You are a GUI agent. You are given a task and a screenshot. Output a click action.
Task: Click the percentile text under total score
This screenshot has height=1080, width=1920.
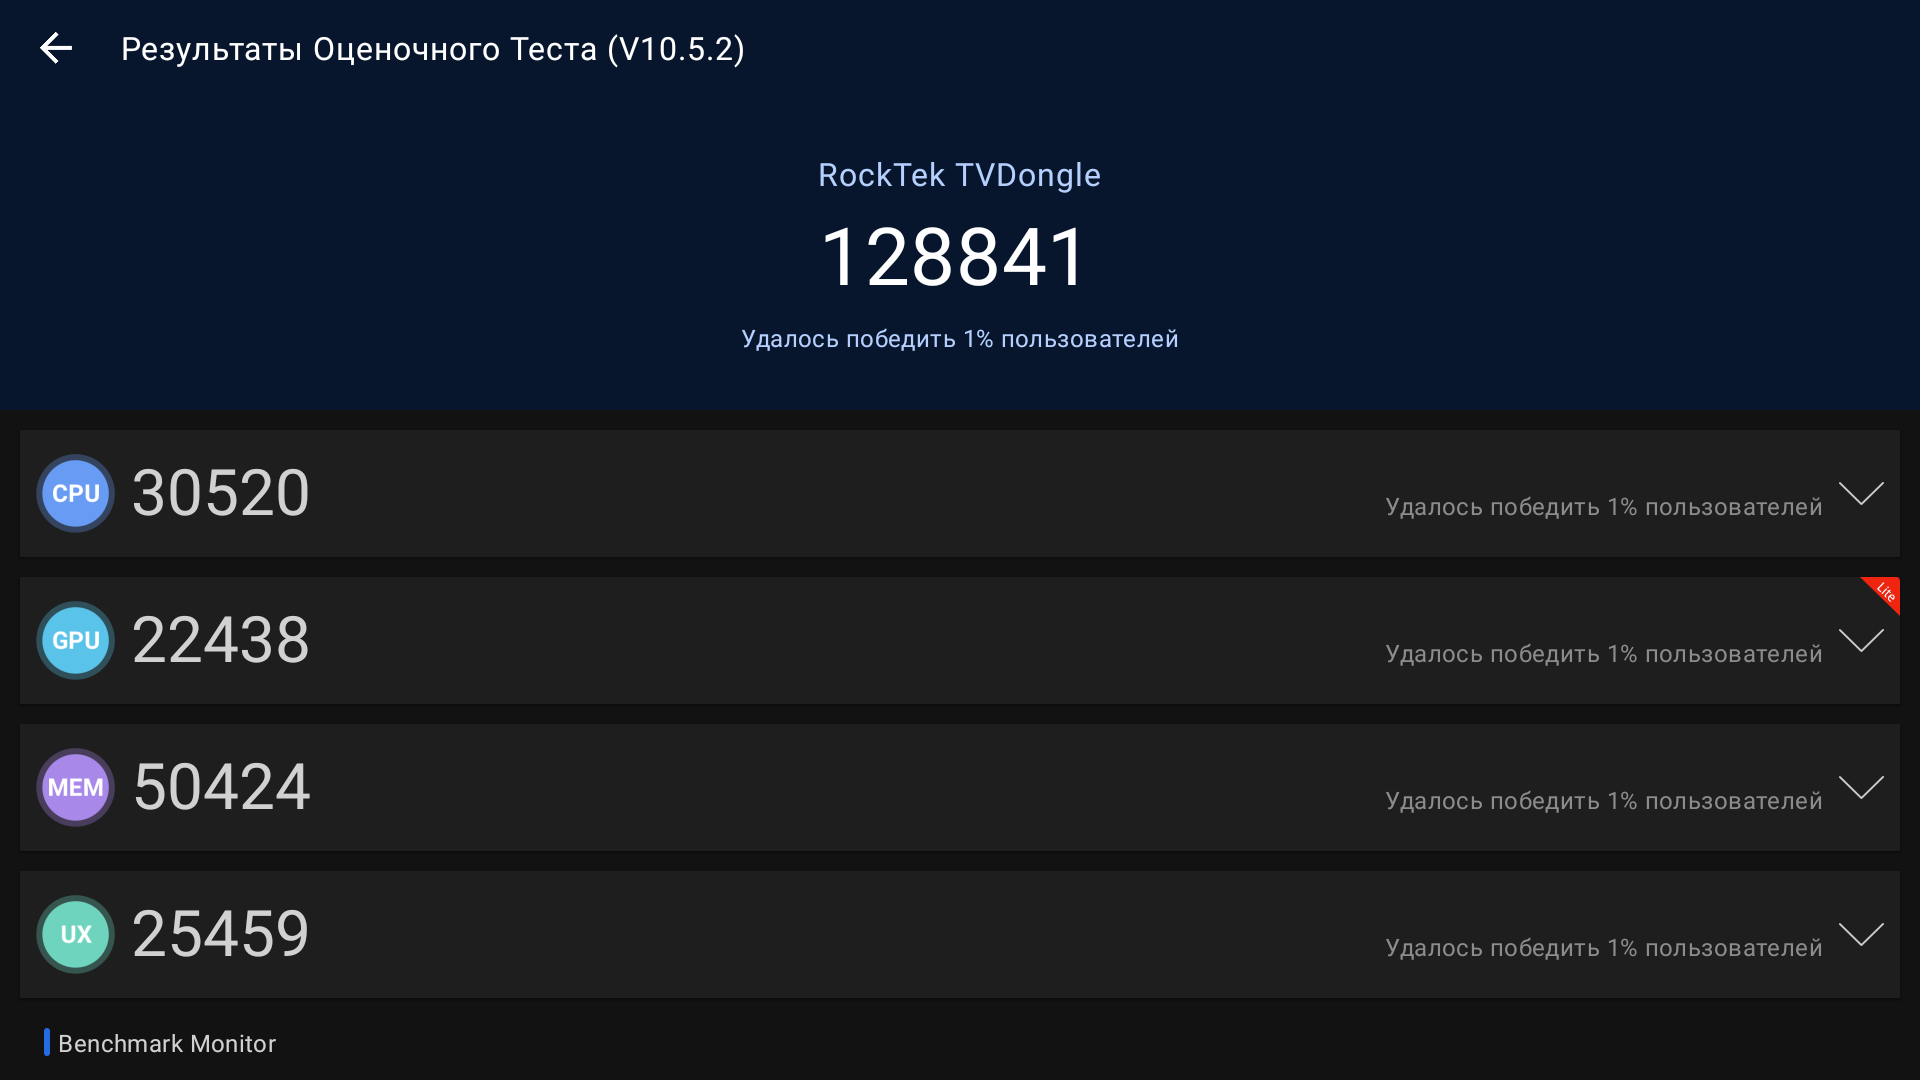click(x=959, y=339)
